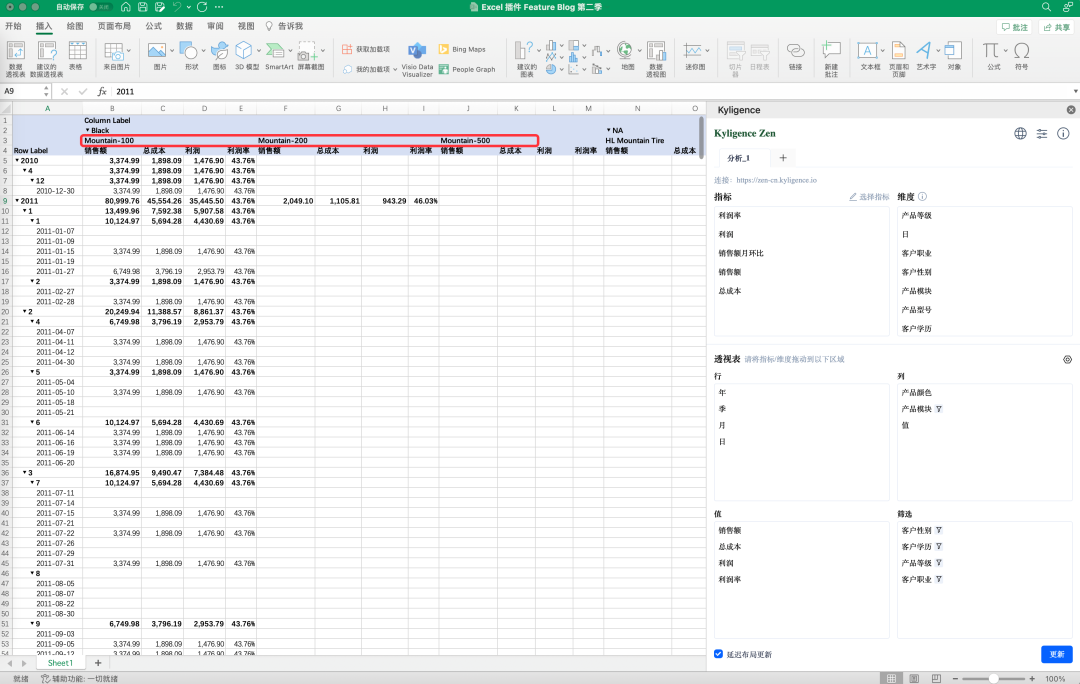Switch to normal view in status bar
The width and height of the screenshot is (1080, 684).
click(891, 678)
